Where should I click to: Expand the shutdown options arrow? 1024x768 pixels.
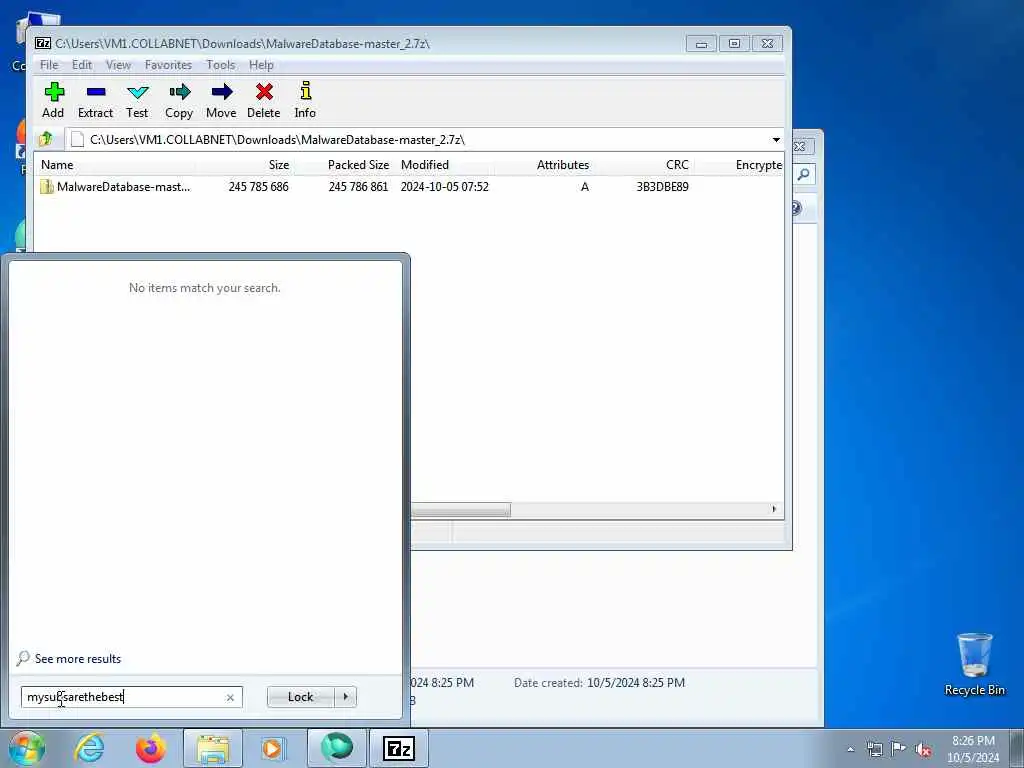coord(345,697)
